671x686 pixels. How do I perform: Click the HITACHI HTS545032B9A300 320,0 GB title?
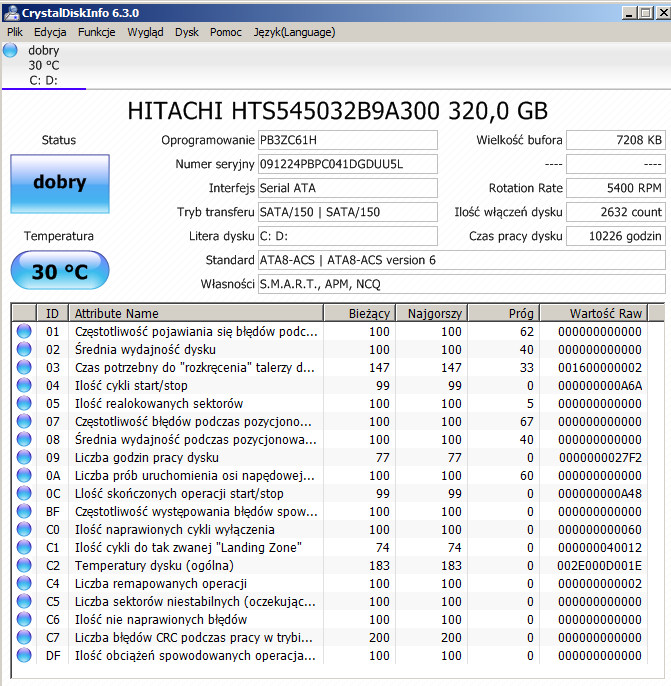coord(337,111)
